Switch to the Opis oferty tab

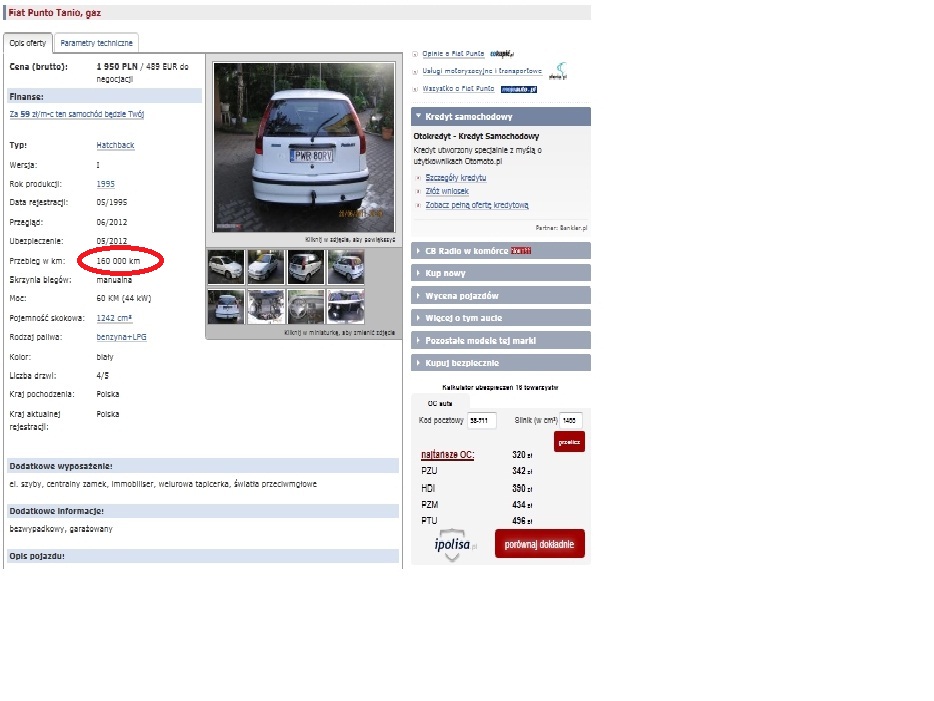point(28,43)
